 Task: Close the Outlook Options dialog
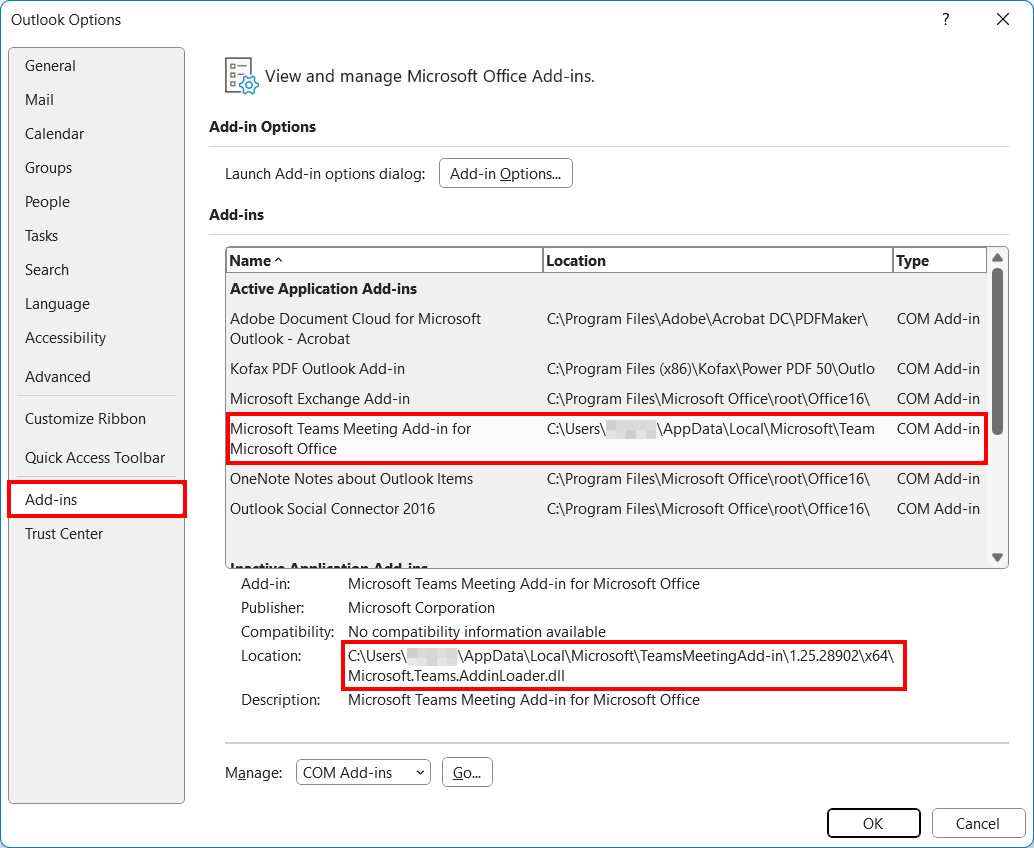point(1003,20)
